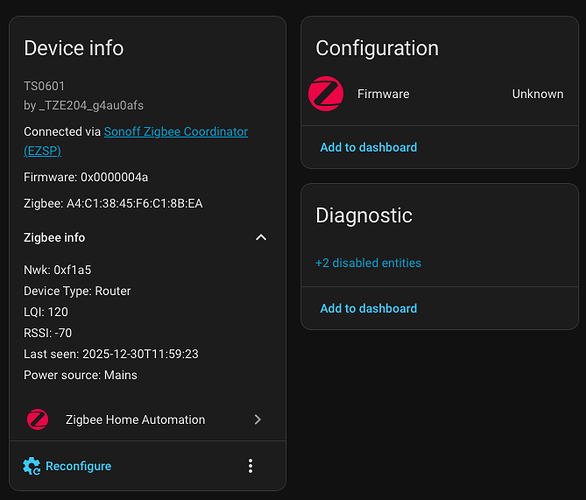The image size is (586, 500).
Task: Click the Last seen timestamp line
Action: (111, 354)
